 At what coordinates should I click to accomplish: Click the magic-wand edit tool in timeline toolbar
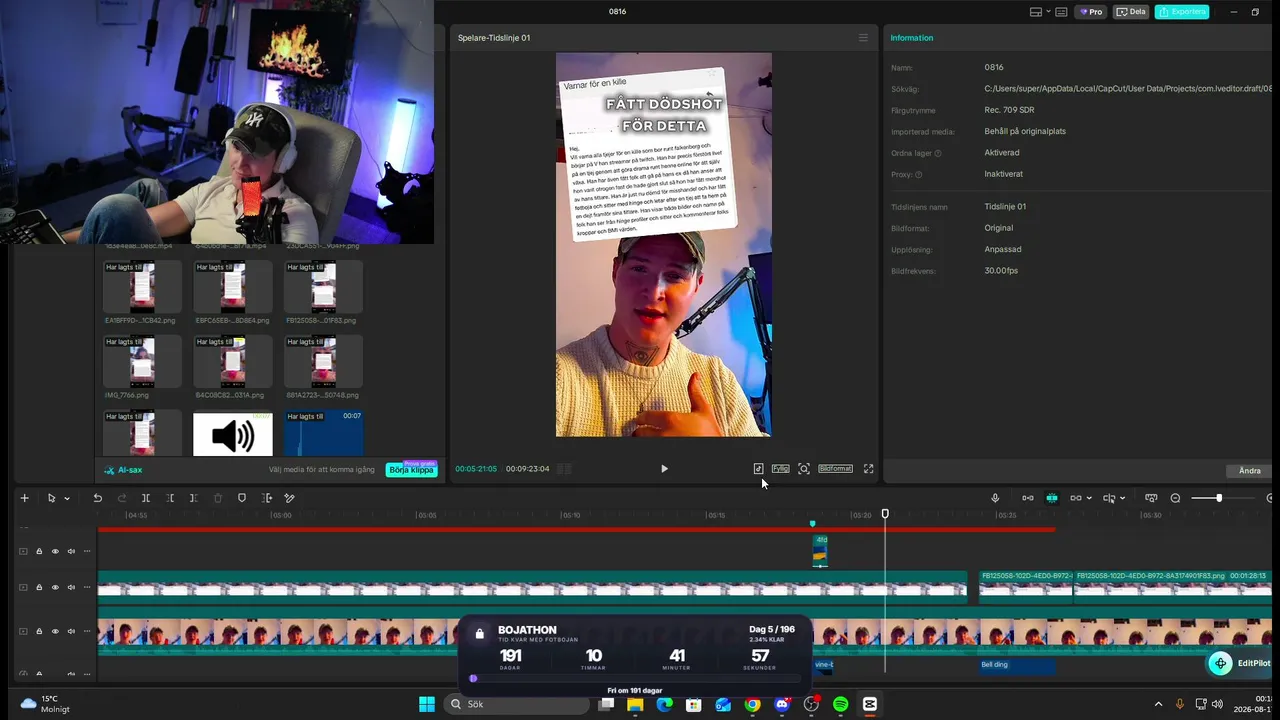(x=290, y=498)
